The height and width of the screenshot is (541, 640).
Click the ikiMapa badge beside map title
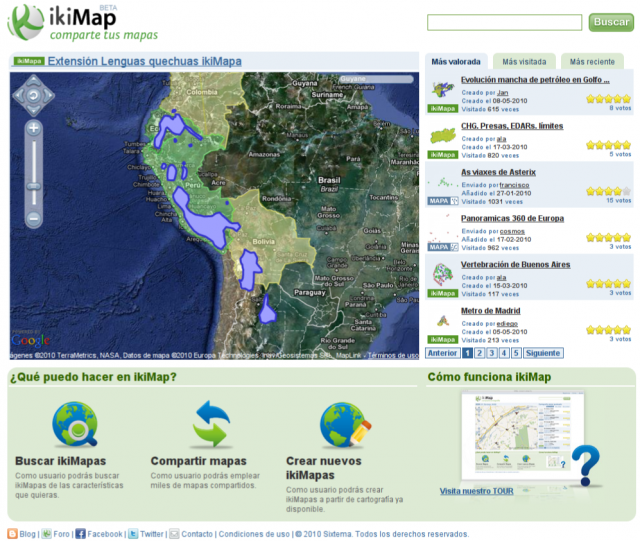point(29,61)
